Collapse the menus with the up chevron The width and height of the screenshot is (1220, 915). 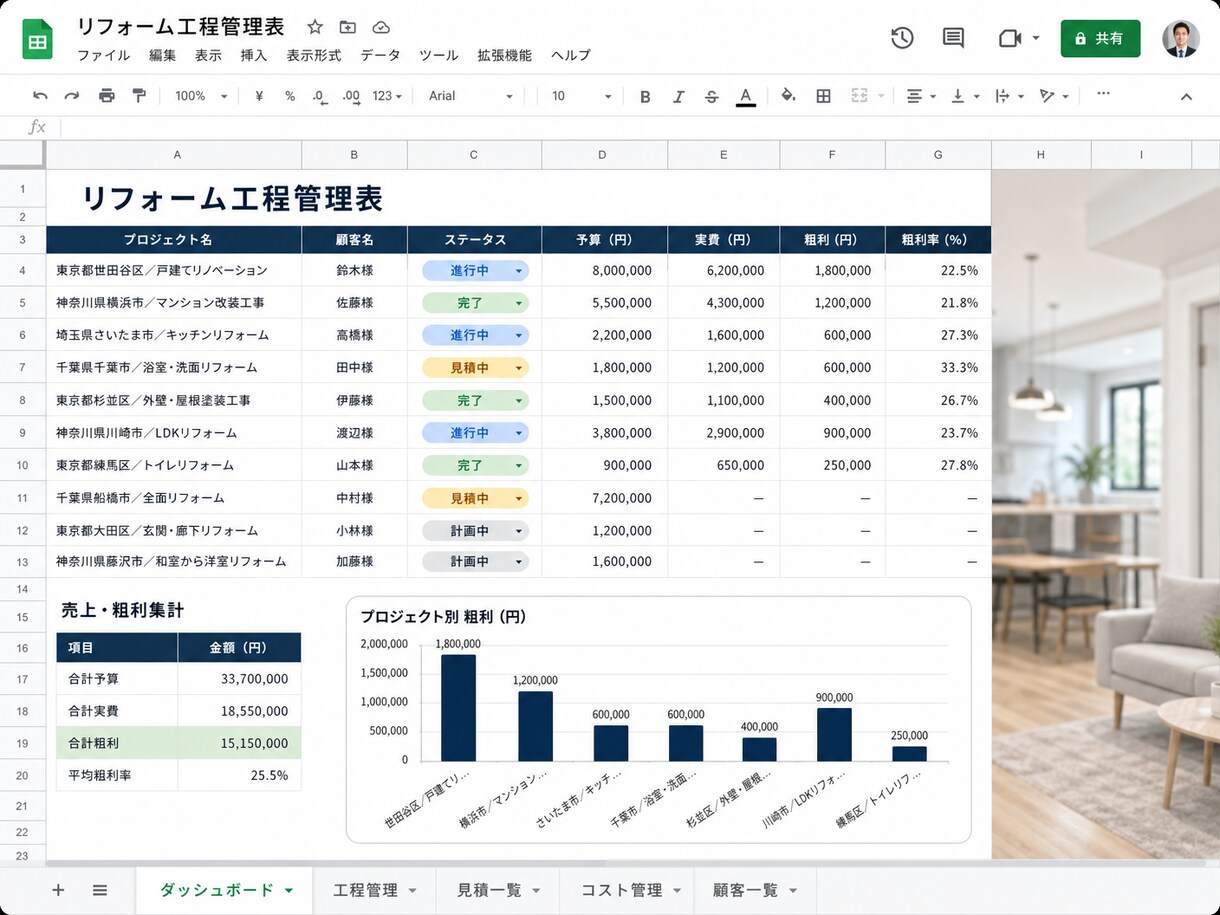(1186, 97)
